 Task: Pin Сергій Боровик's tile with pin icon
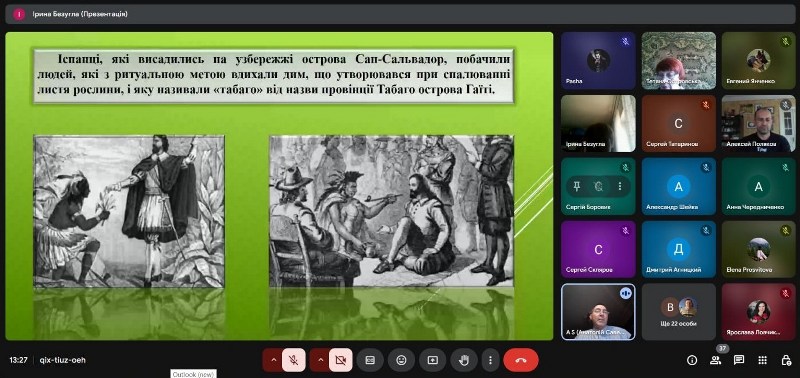click(577, 186)
